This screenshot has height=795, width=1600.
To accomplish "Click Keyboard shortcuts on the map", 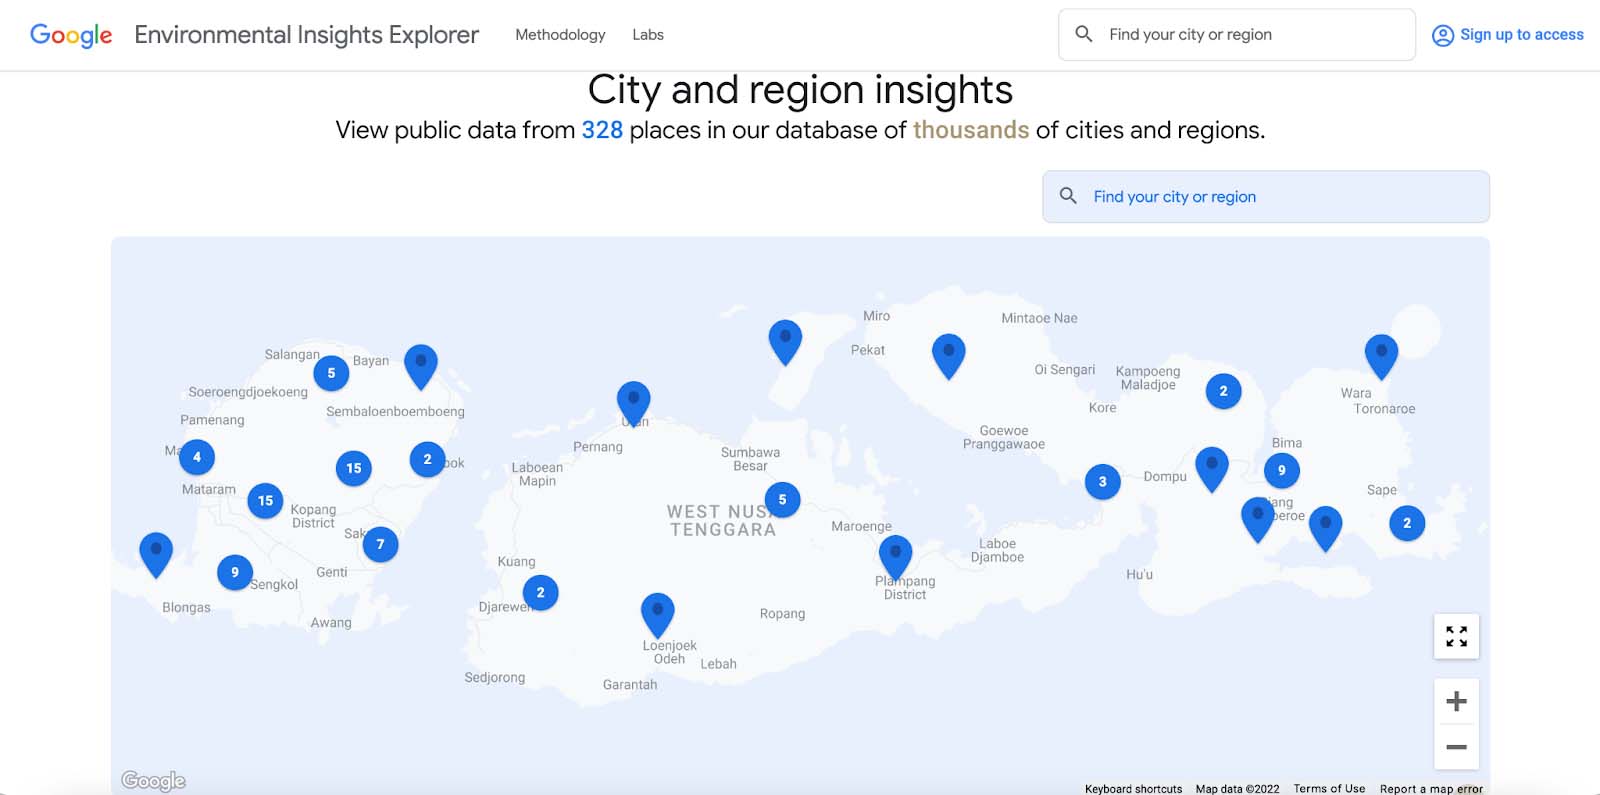I will pos(1133,789).
